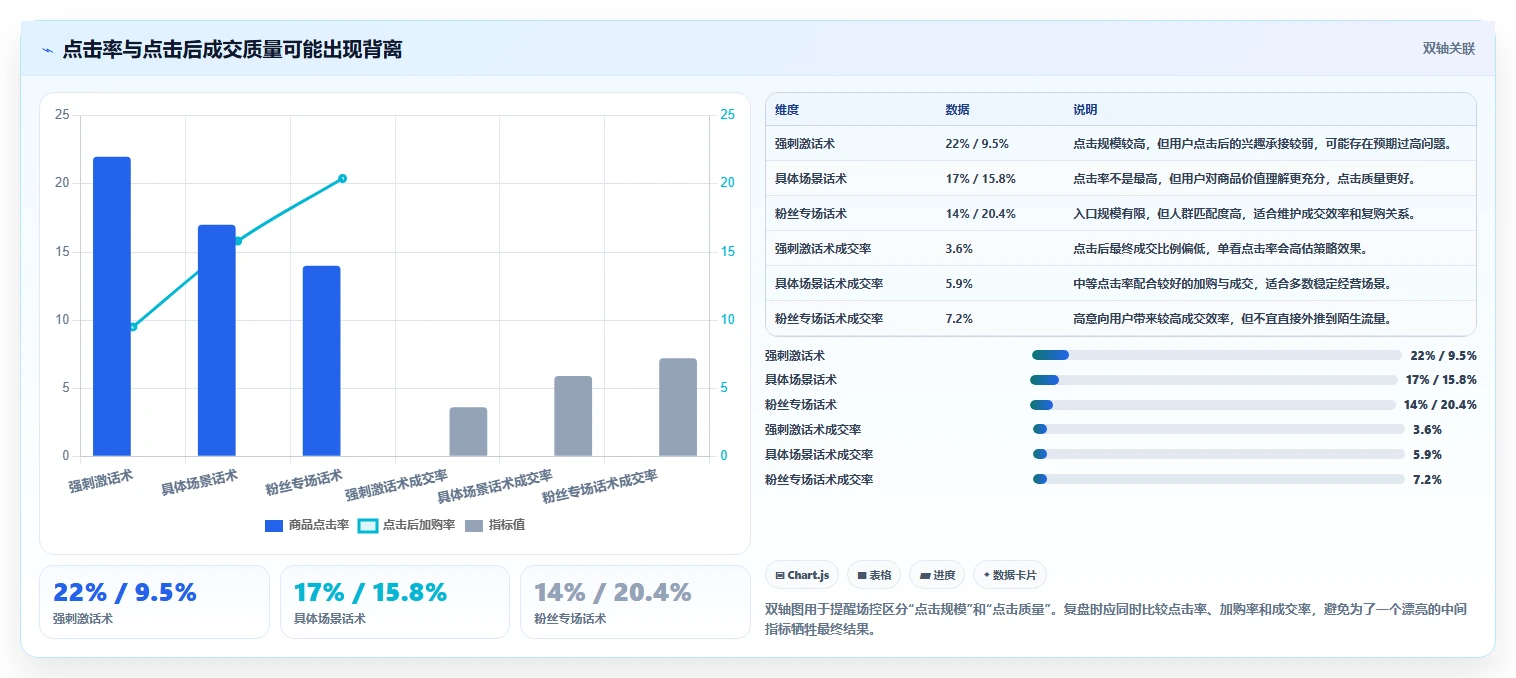
Task: Click the progress bar for 具体场景话术
Action: pyautogui.click(x=1213, y=380)
